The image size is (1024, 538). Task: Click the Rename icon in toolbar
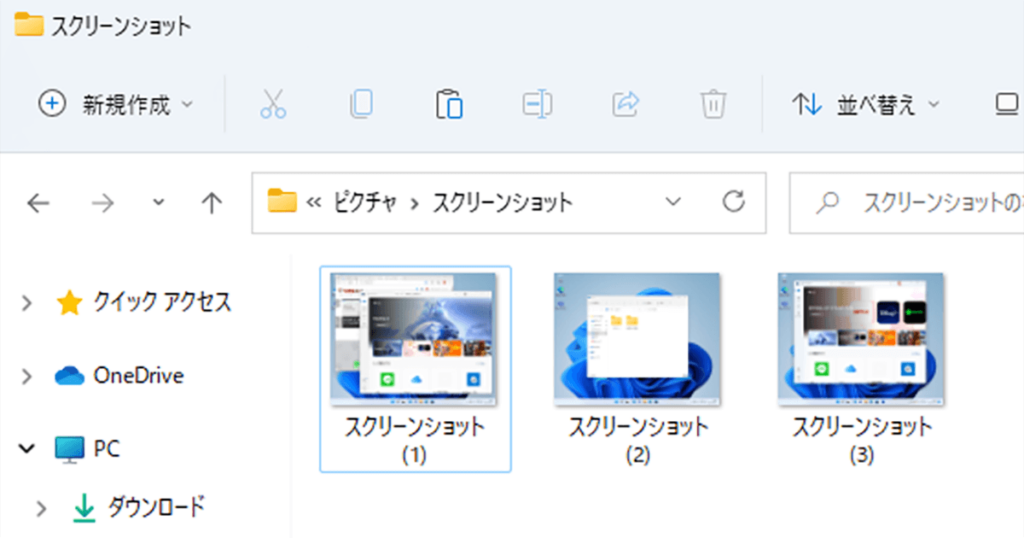click(537, 104)
